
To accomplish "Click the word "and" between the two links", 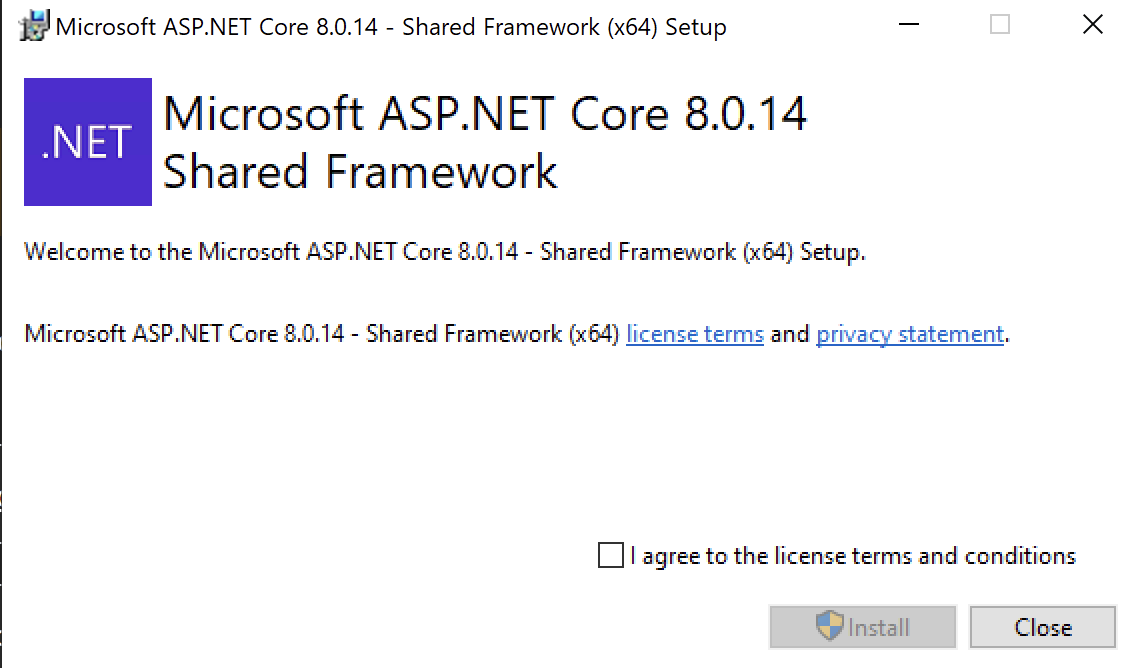I will point(790,334).
